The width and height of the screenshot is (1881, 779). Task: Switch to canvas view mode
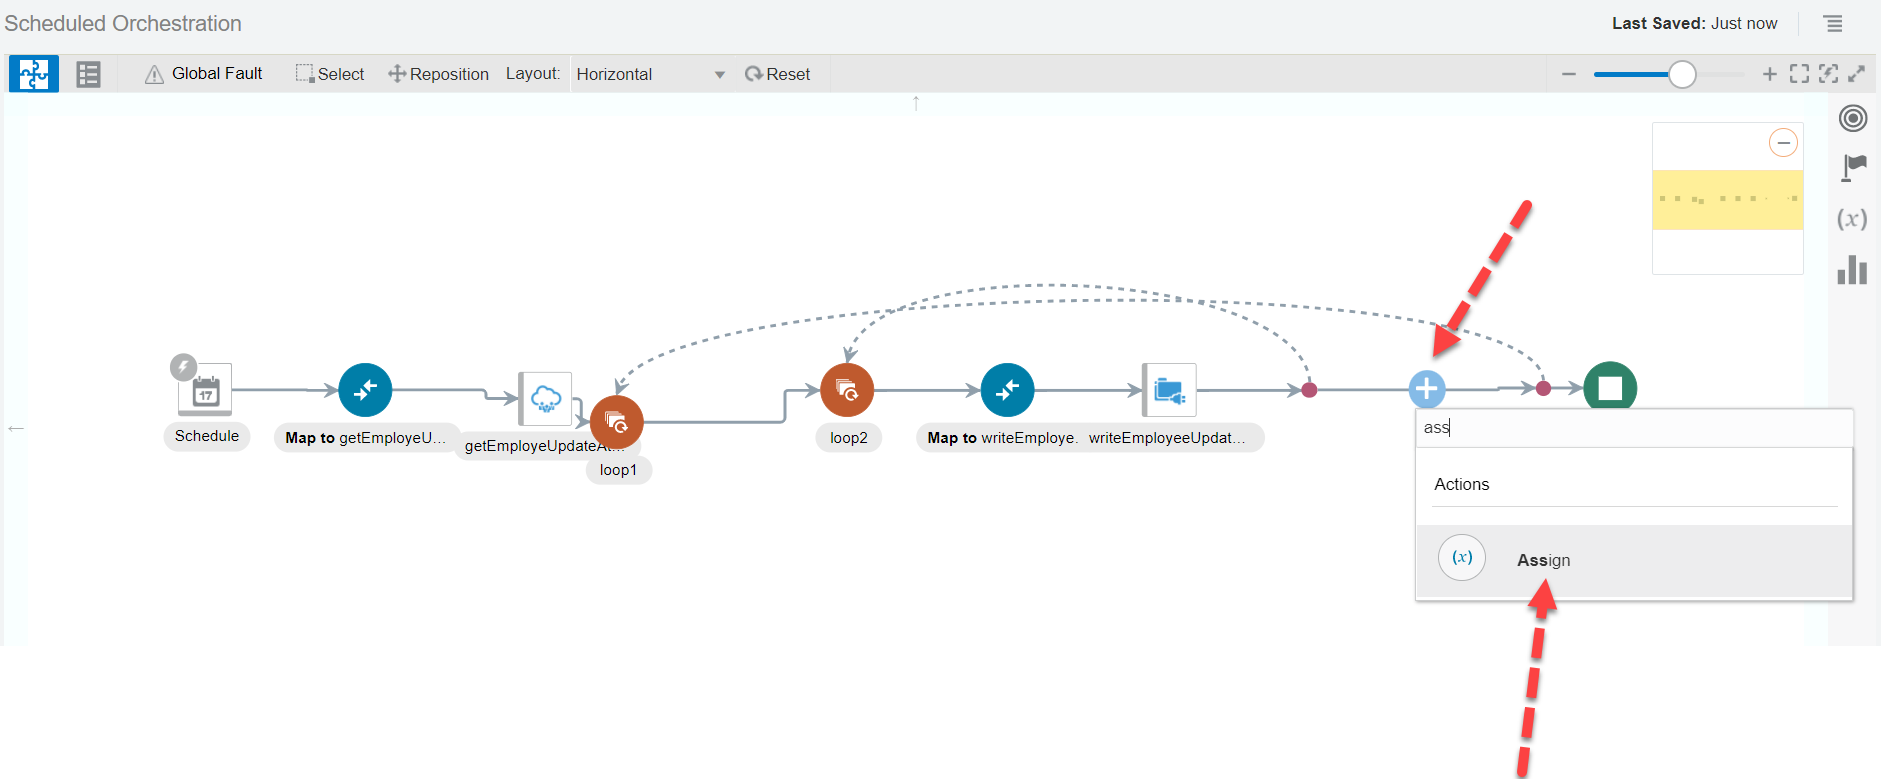point(34,74)
